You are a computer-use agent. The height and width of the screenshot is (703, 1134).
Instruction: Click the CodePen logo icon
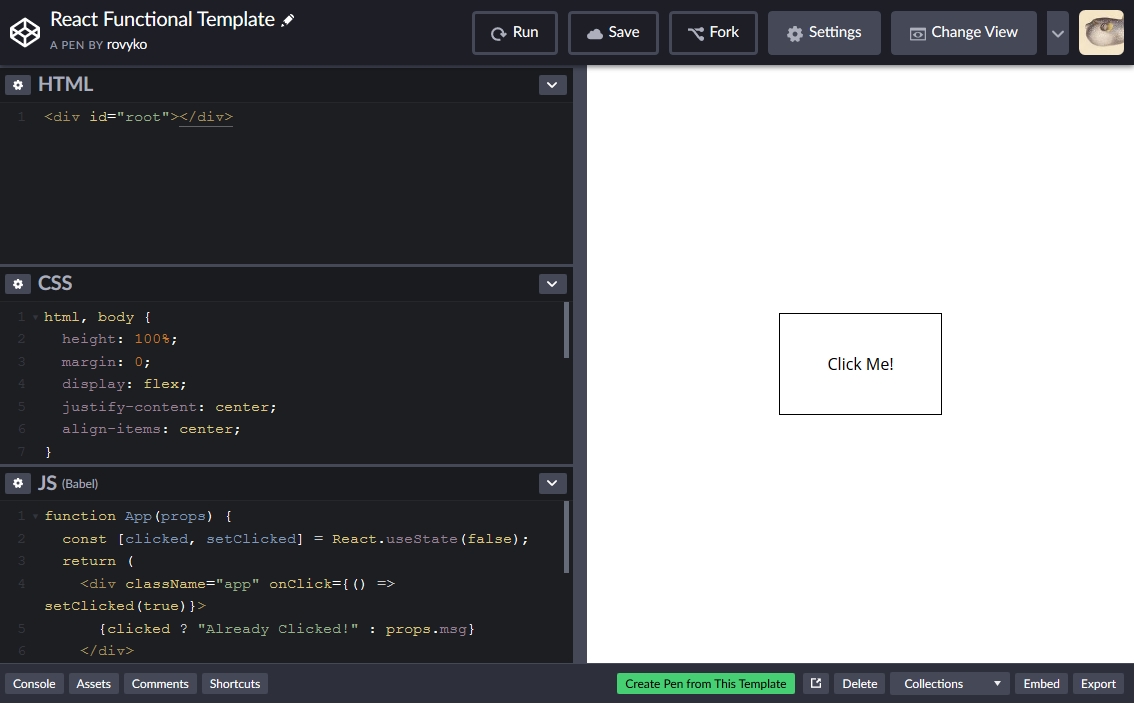coord(25,33)
